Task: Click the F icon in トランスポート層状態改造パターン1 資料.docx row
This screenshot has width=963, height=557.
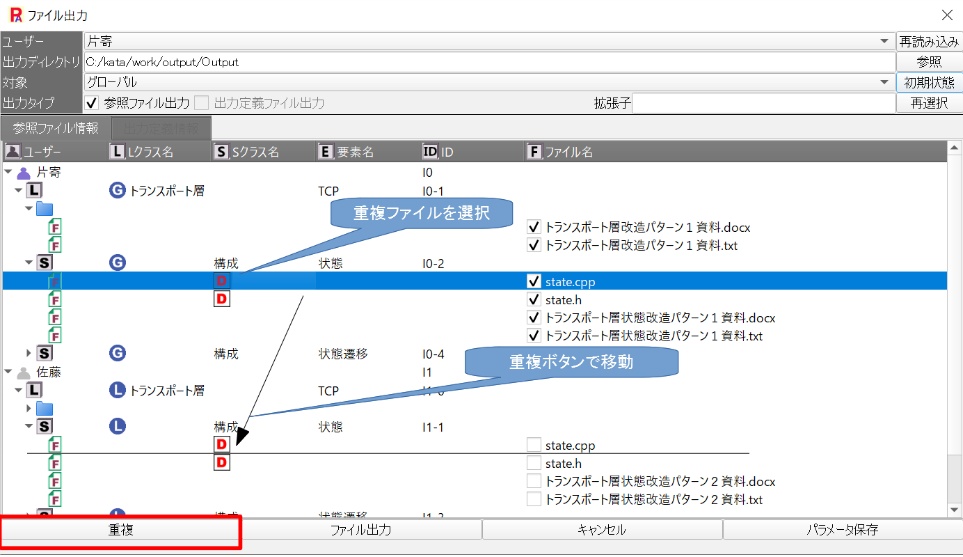Action: (x=55, y=317)
